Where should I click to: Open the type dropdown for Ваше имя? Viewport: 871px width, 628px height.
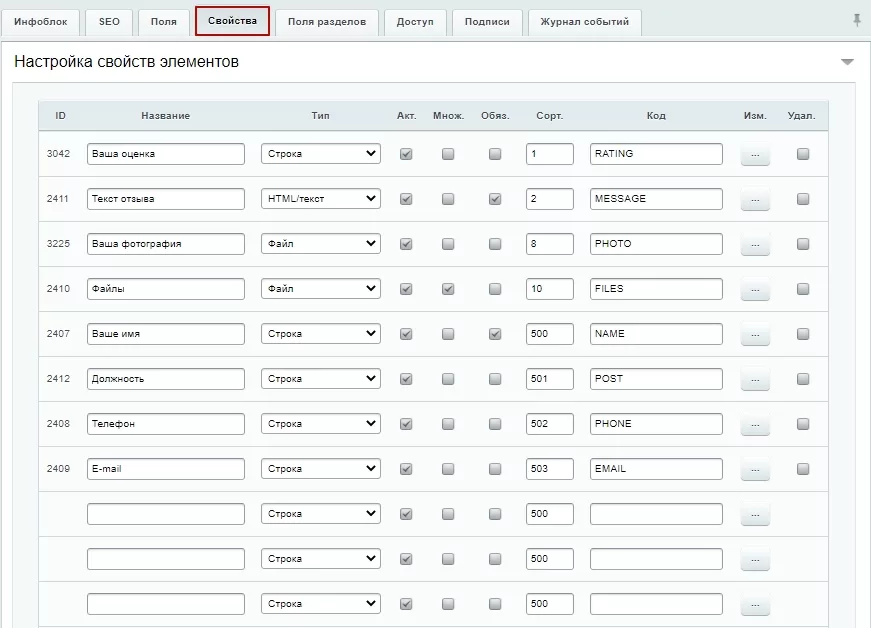pyautogui.click(x=321, y=334)
